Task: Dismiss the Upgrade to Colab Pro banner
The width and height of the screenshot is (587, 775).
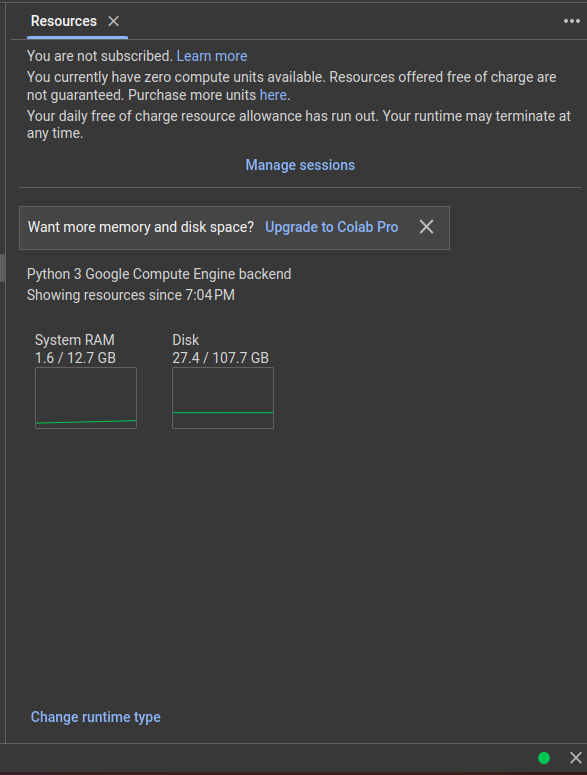Action: (x=426, y=227)
